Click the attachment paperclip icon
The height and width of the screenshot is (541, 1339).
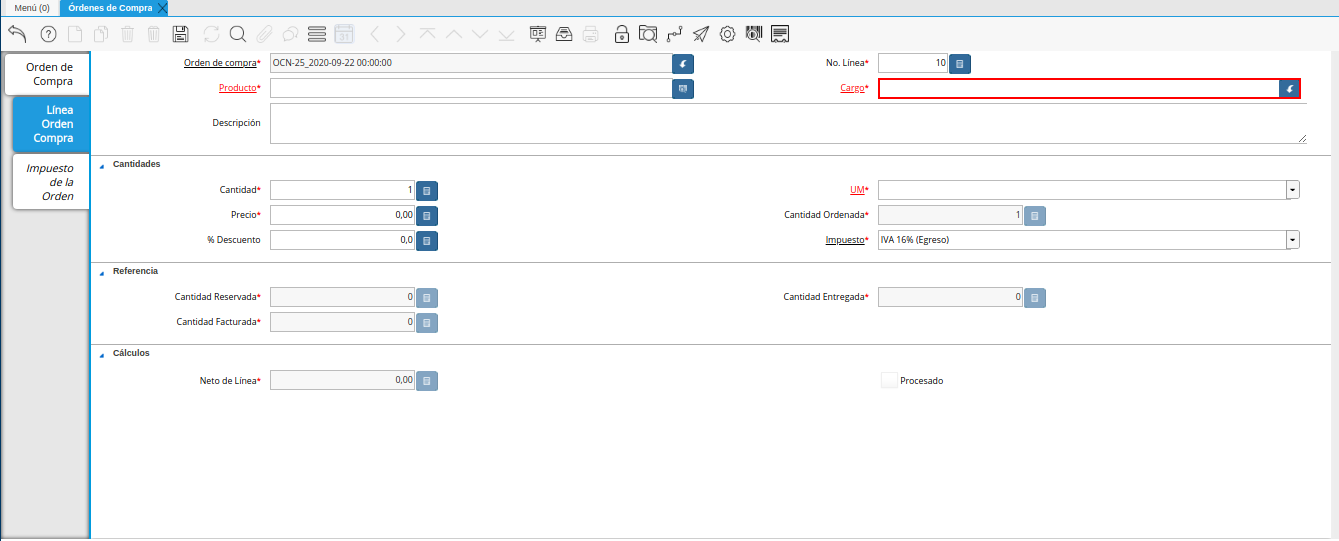tap(264, 34)
